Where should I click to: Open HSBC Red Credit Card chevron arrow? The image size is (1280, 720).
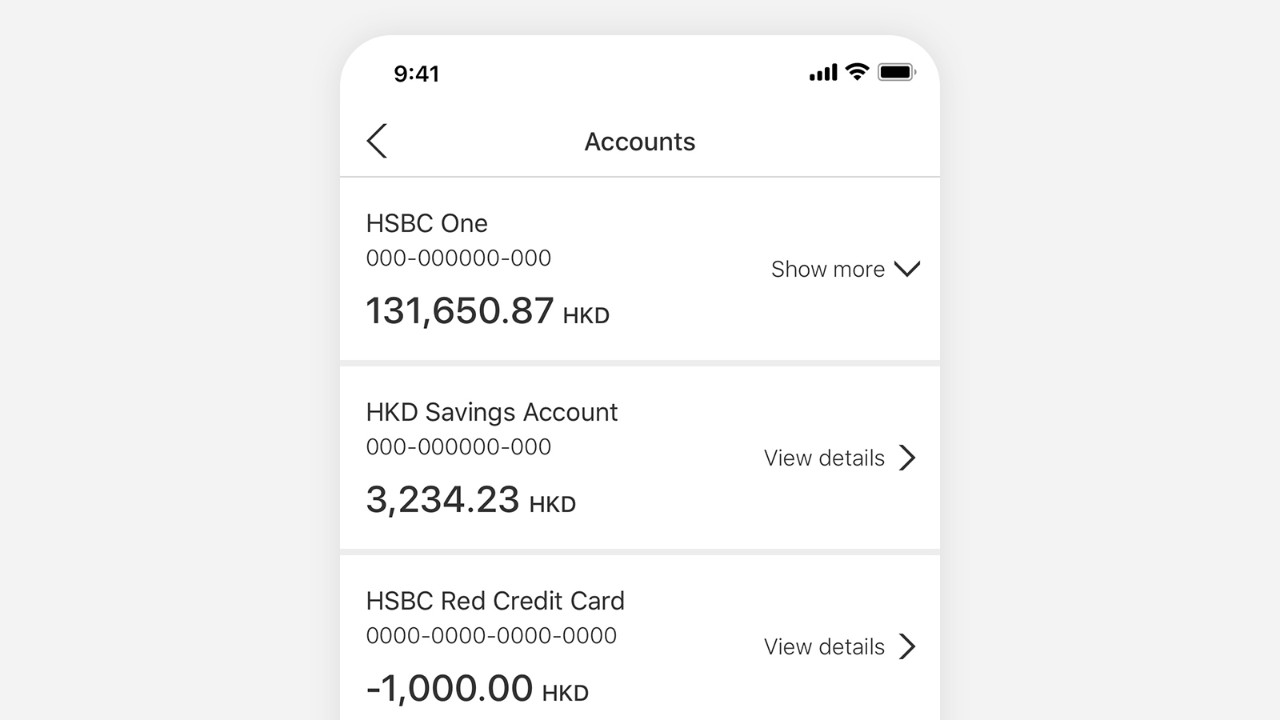pos(907,647)
